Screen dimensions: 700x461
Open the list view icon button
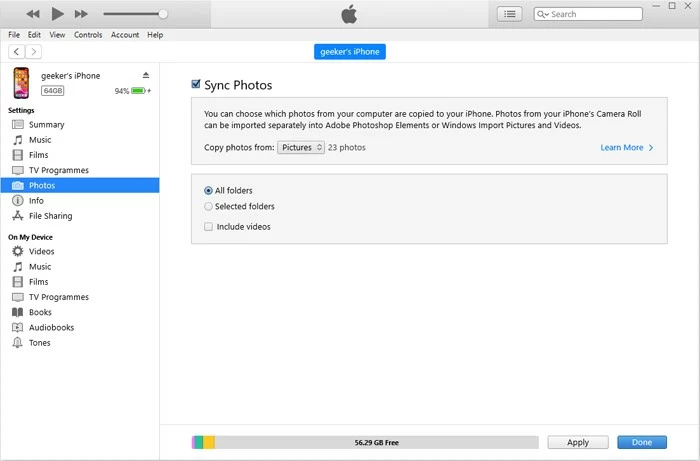click(510, 14)
